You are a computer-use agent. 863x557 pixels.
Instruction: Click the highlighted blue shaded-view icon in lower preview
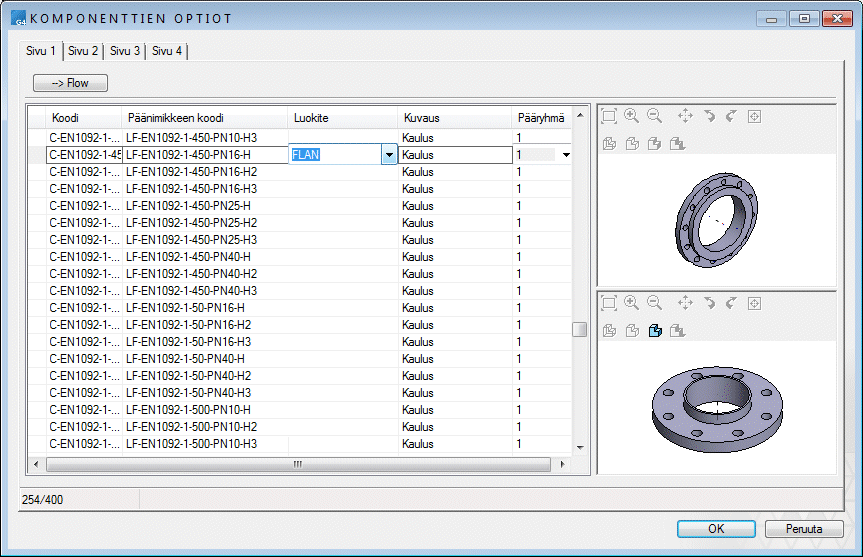[655, 331]
